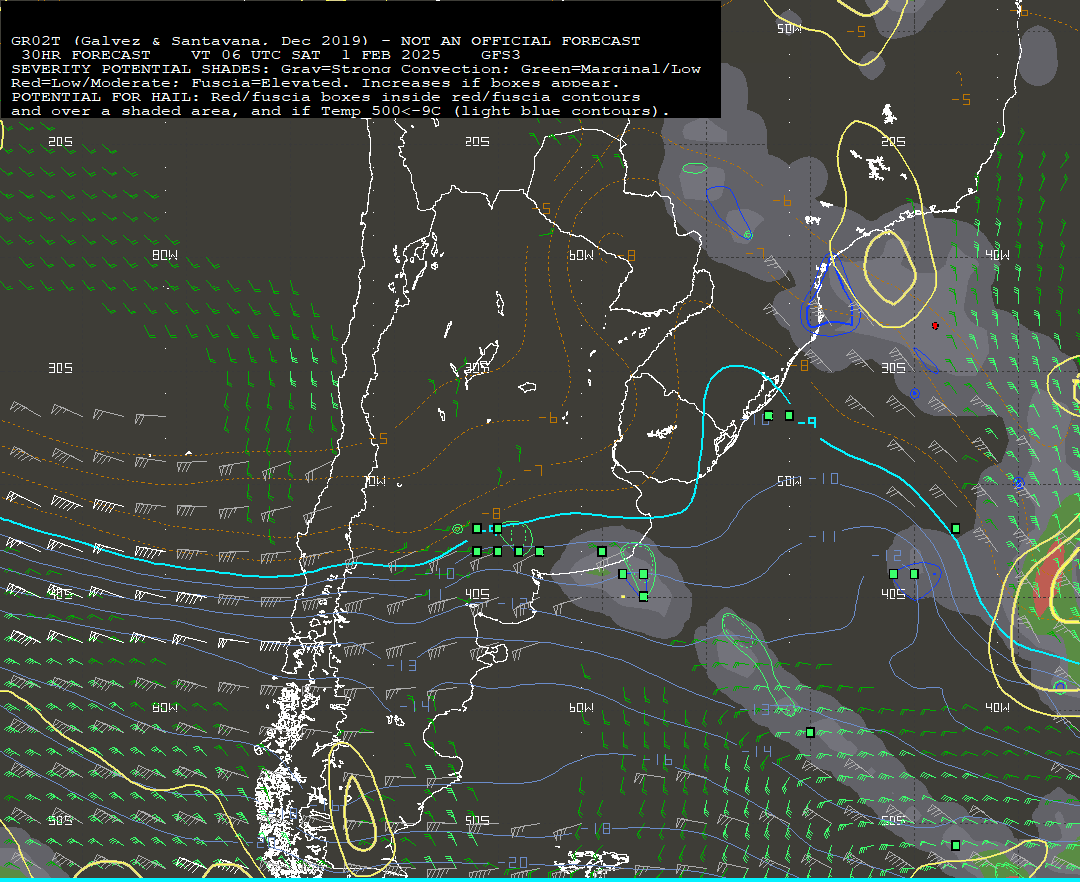The image size is (1080, 882).
Task: Click the red dot marker offshore Brazil
Action: (x=935, y=326)
